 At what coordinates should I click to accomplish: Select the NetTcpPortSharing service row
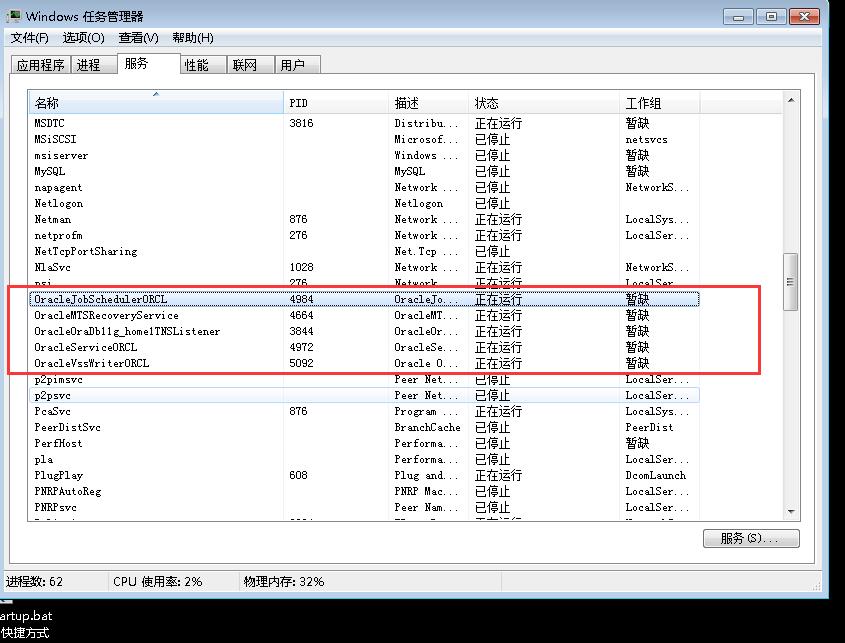(x=364, y=251)
